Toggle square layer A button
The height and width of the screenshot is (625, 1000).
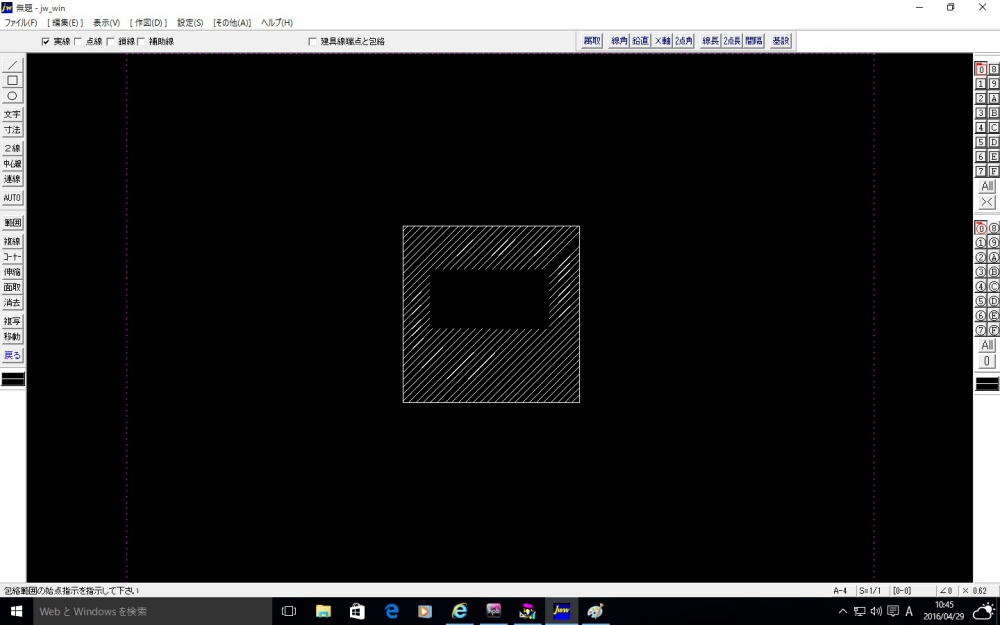click(x=994, y=98)
